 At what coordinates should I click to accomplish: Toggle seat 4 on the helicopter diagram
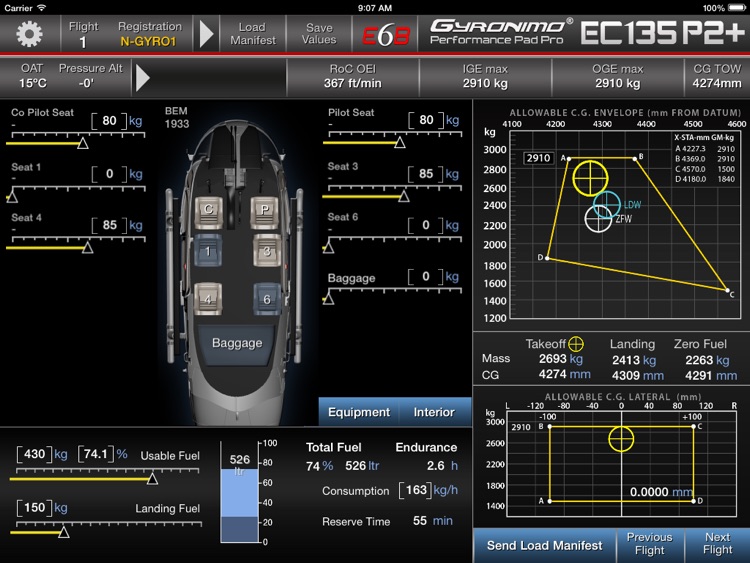(208, 298)
